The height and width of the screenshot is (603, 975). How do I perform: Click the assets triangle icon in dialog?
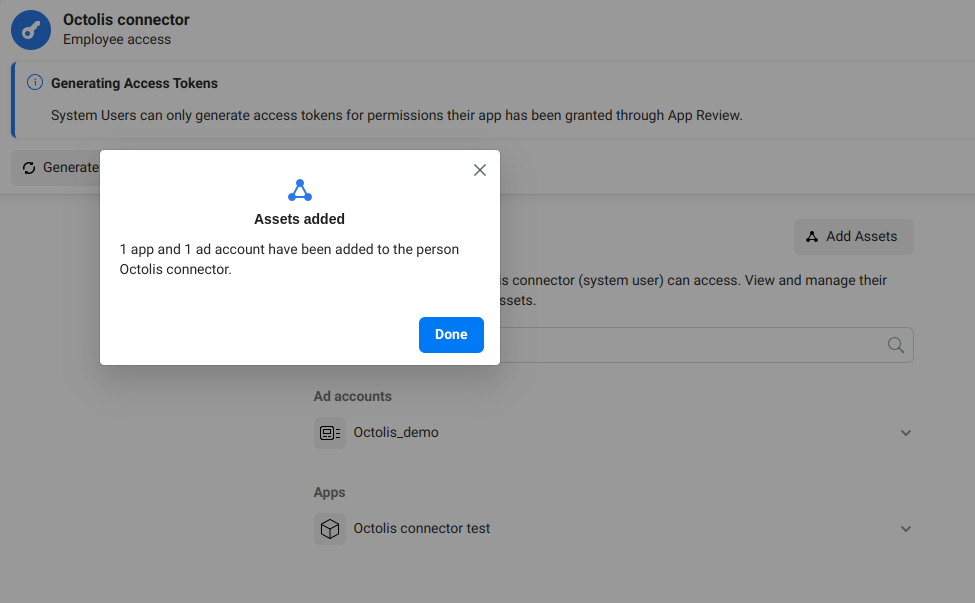300,190
